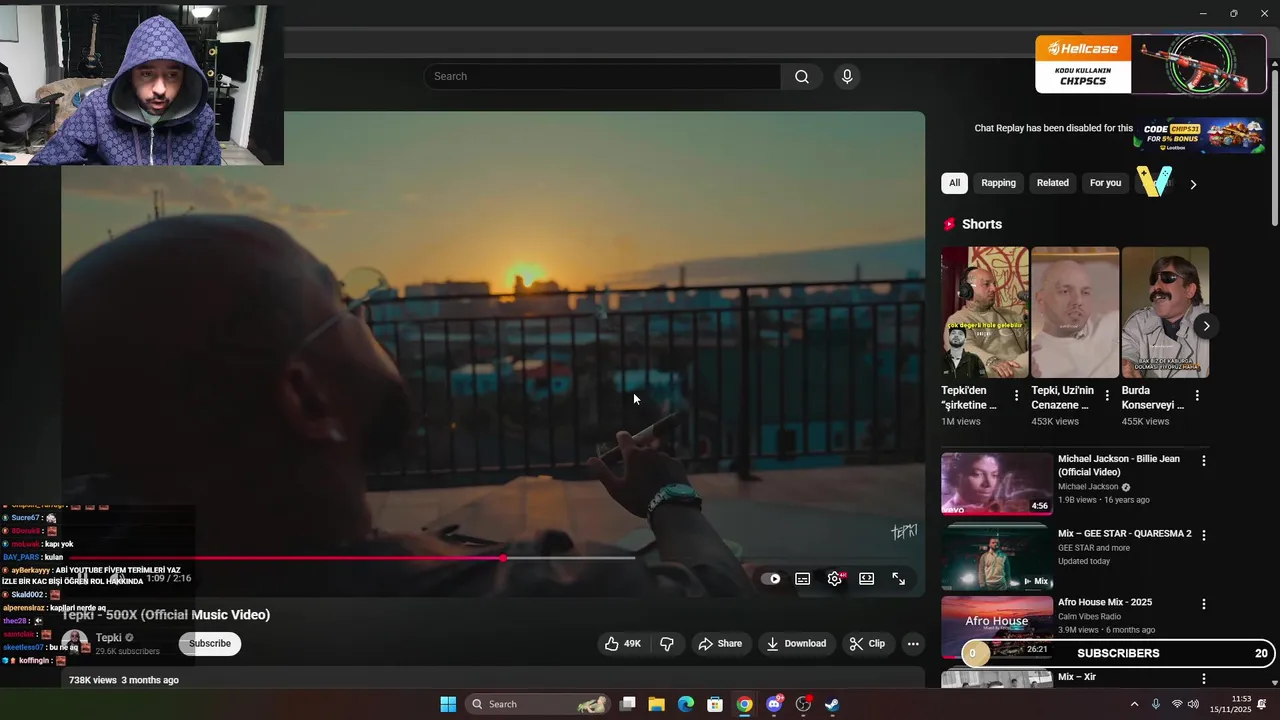
Task: Open network and volume quick settings
Action: tap(1185, 704)
